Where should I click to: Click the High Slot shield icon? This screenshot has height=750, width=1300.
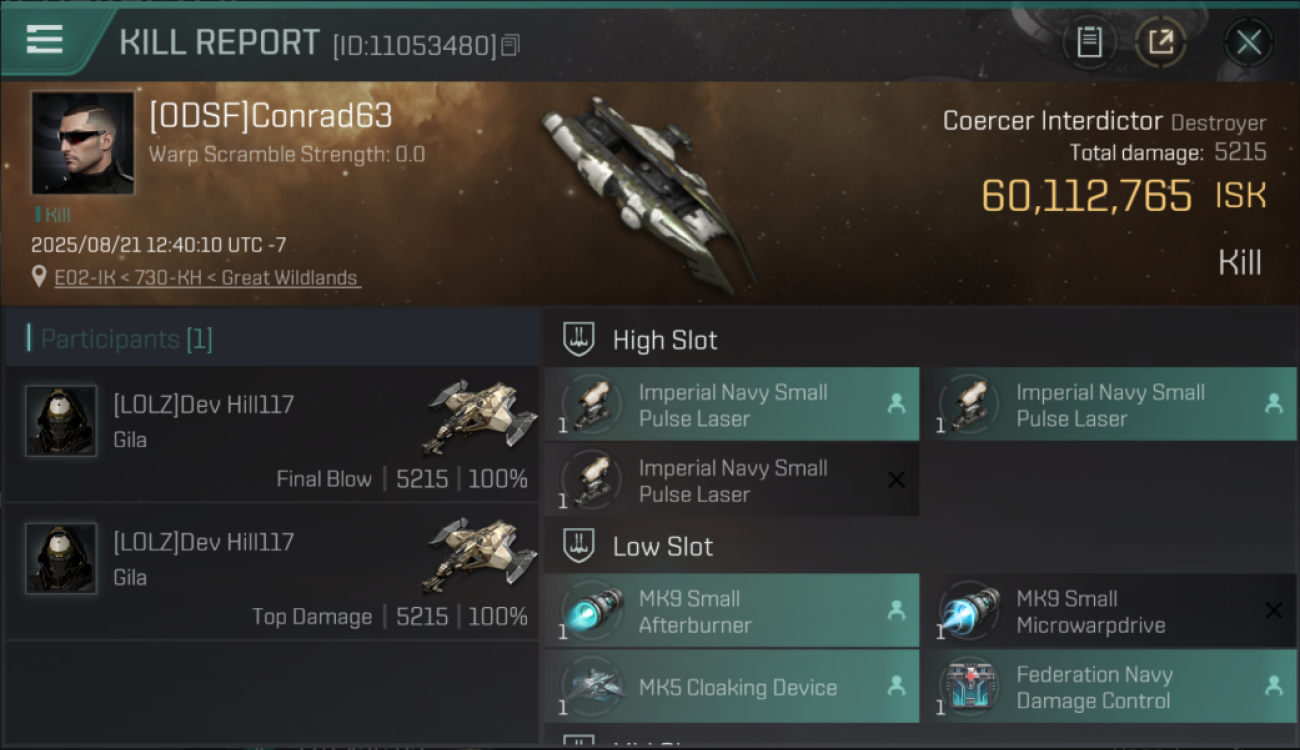pyautogui.click(x=579, y=340)
